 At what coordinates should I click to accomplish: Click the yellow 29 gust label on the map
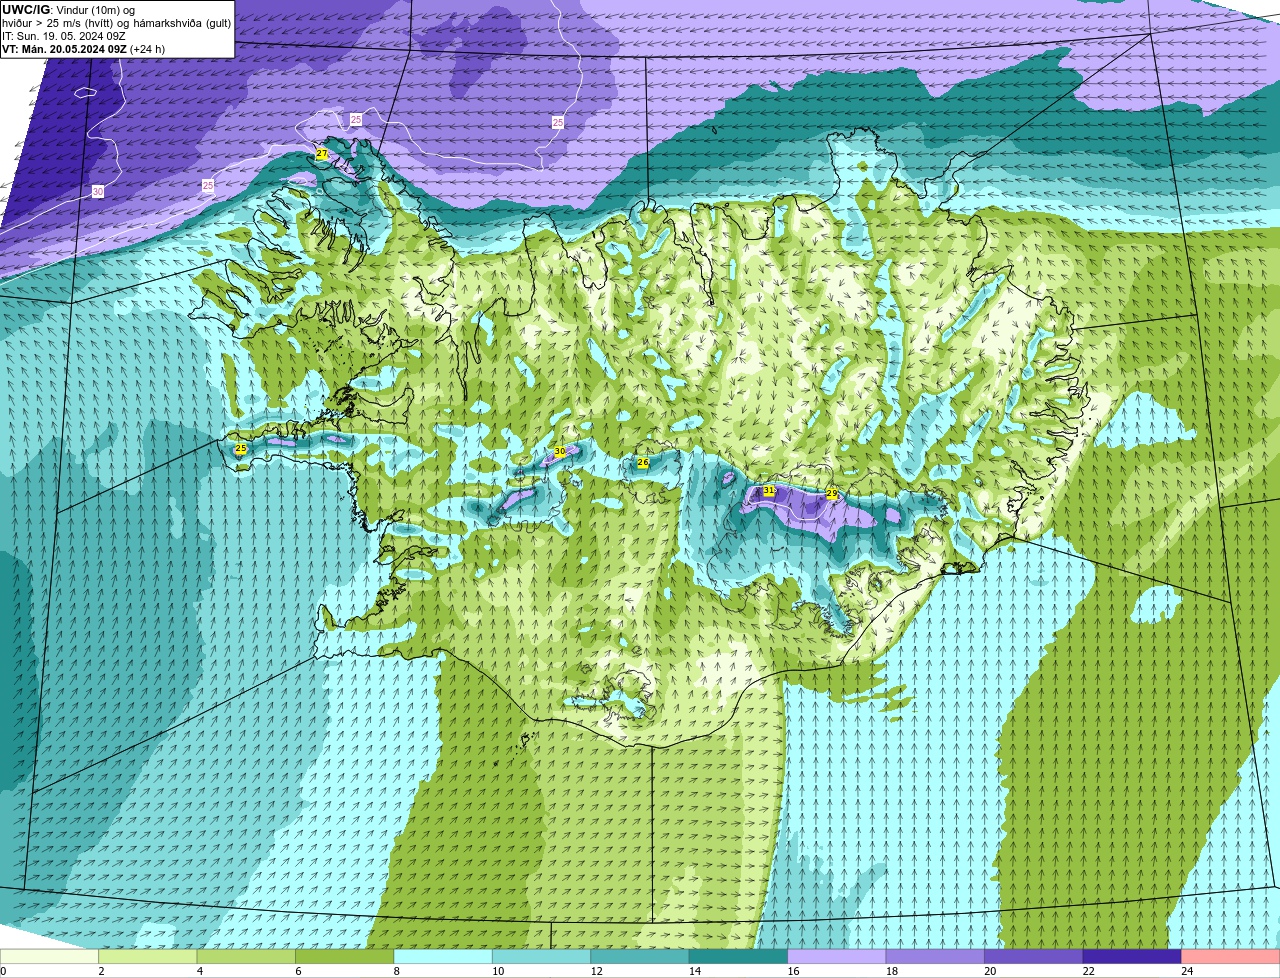click(832, 494)
